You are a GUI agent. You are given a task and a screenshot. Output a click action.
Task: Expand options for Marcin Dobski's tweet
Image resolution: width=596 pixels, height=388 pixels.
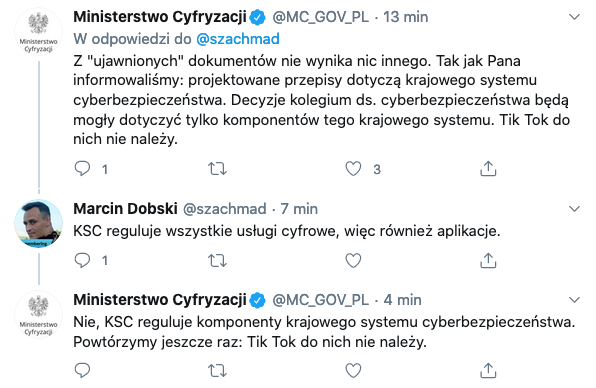(574, 209)
